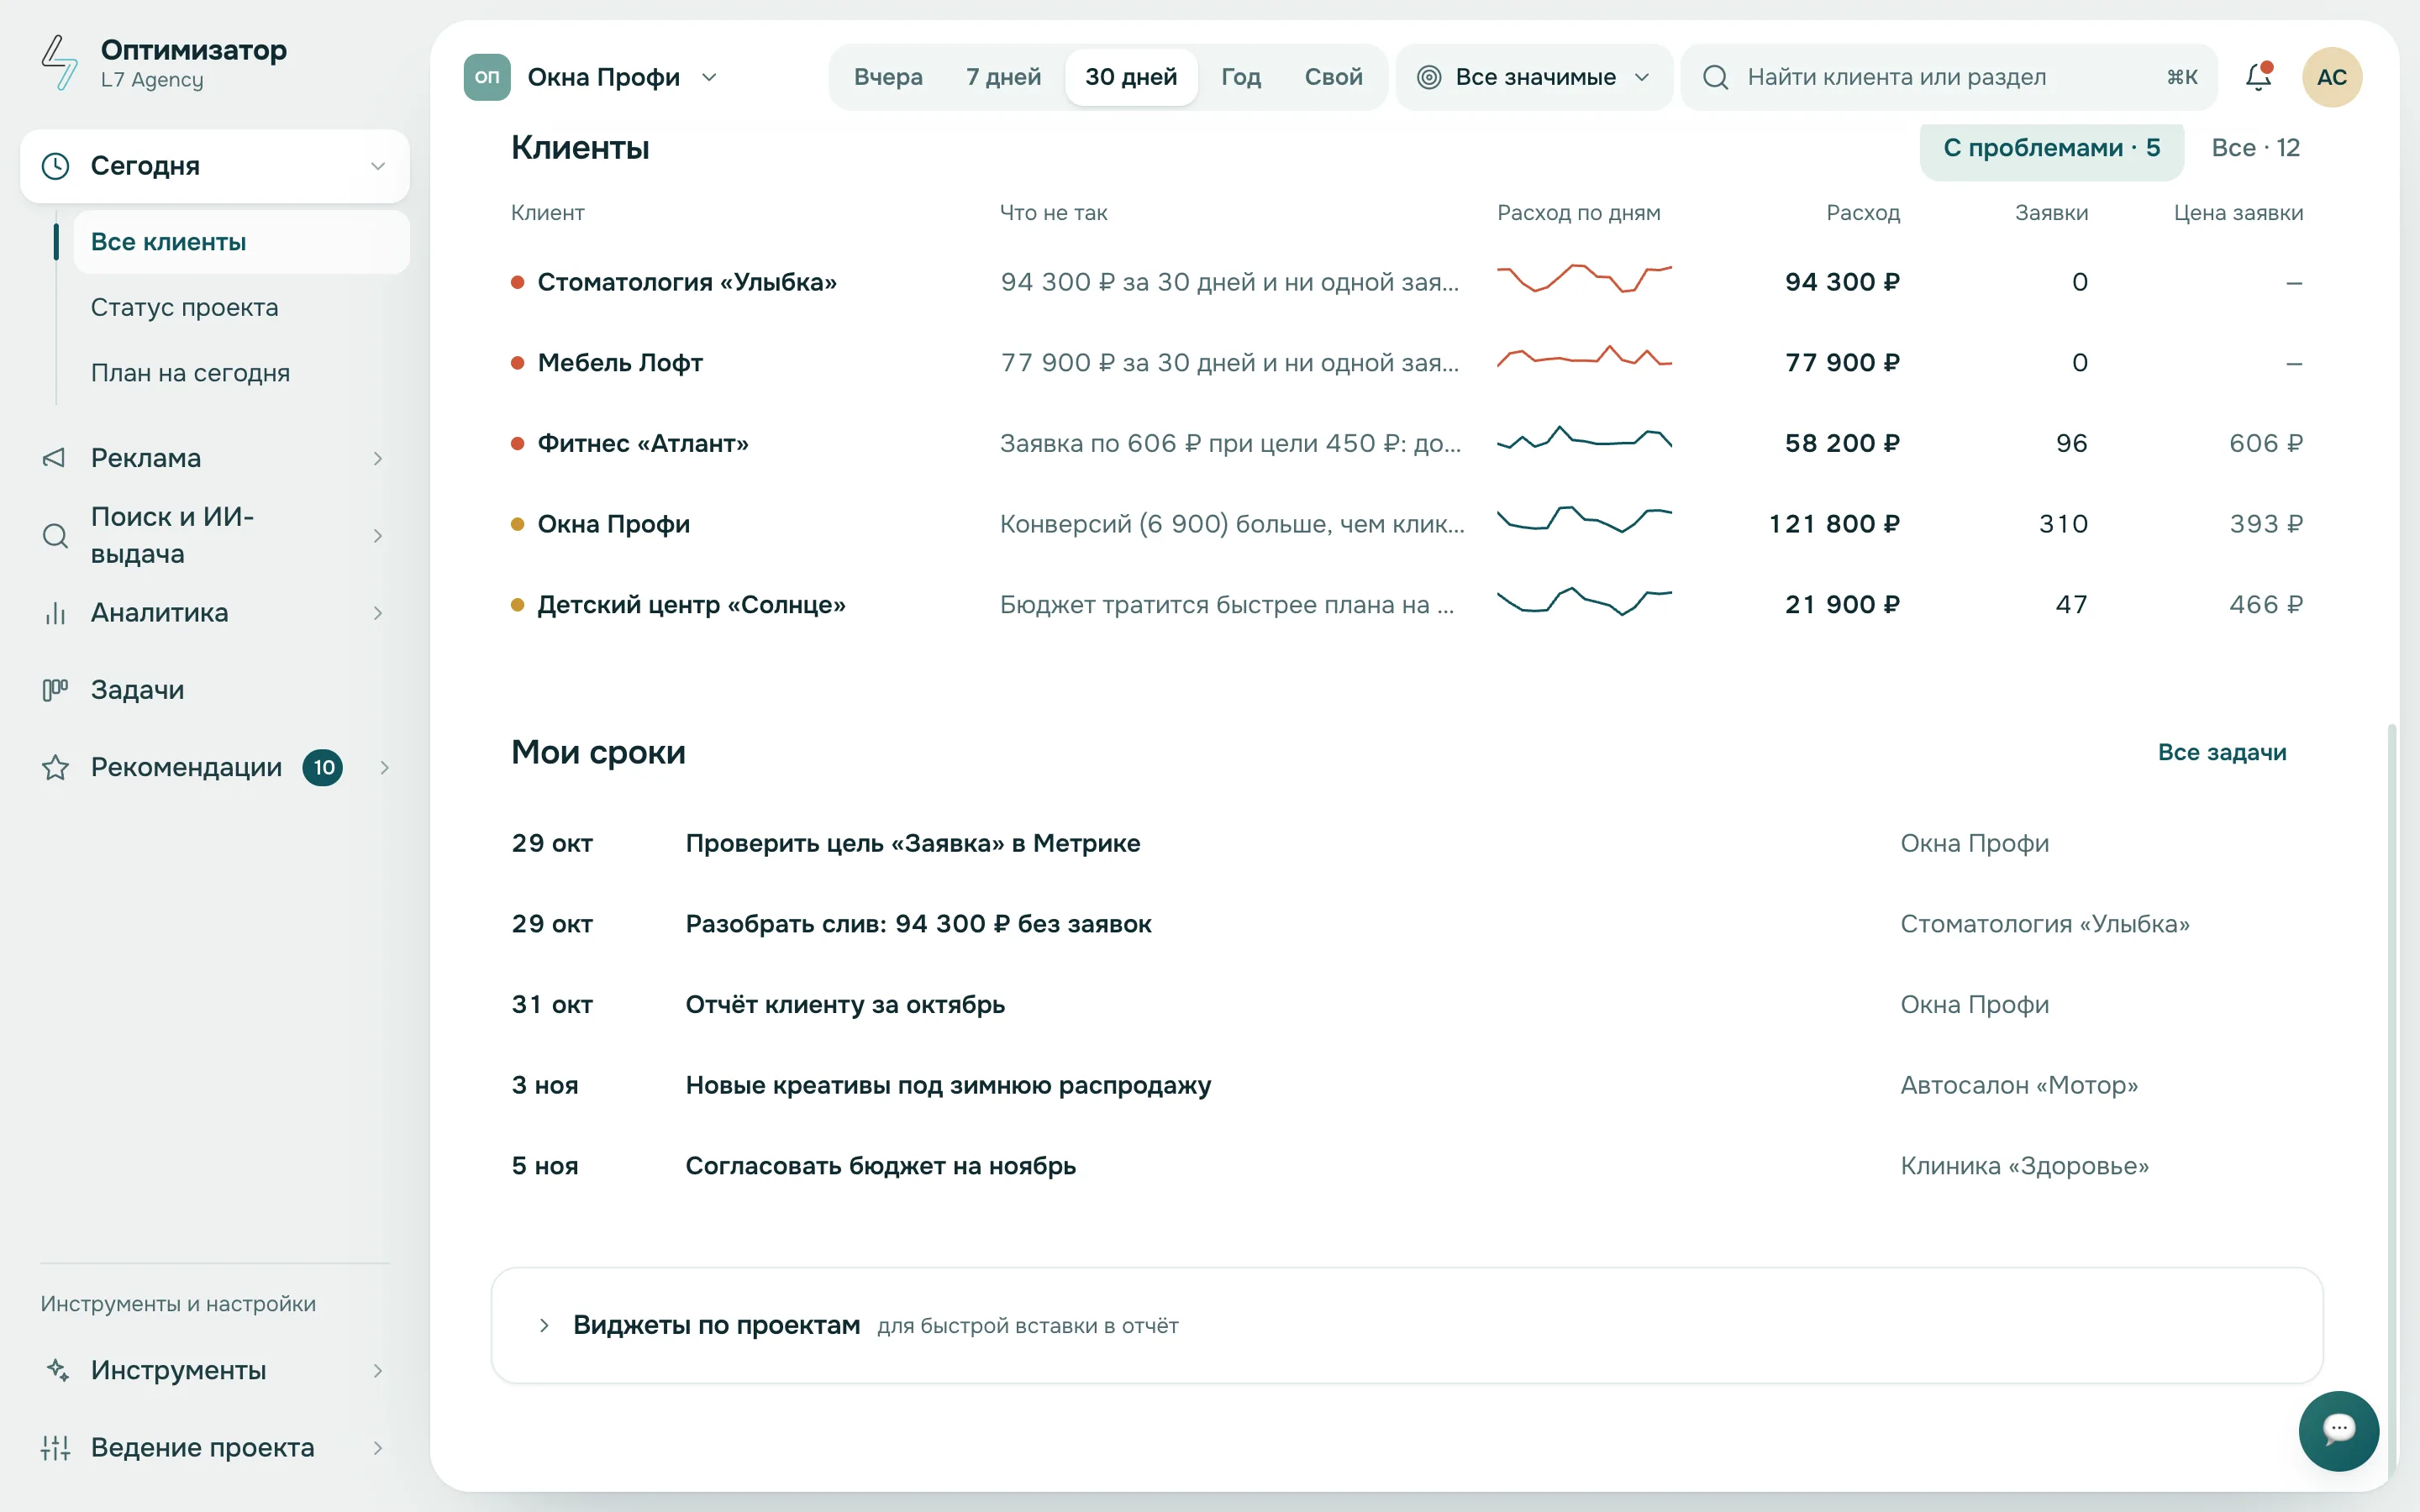The width and height of the screenshot is (2420, 1512).
Task: Open notifications via the bell icon
Action: click(2259, 76)
